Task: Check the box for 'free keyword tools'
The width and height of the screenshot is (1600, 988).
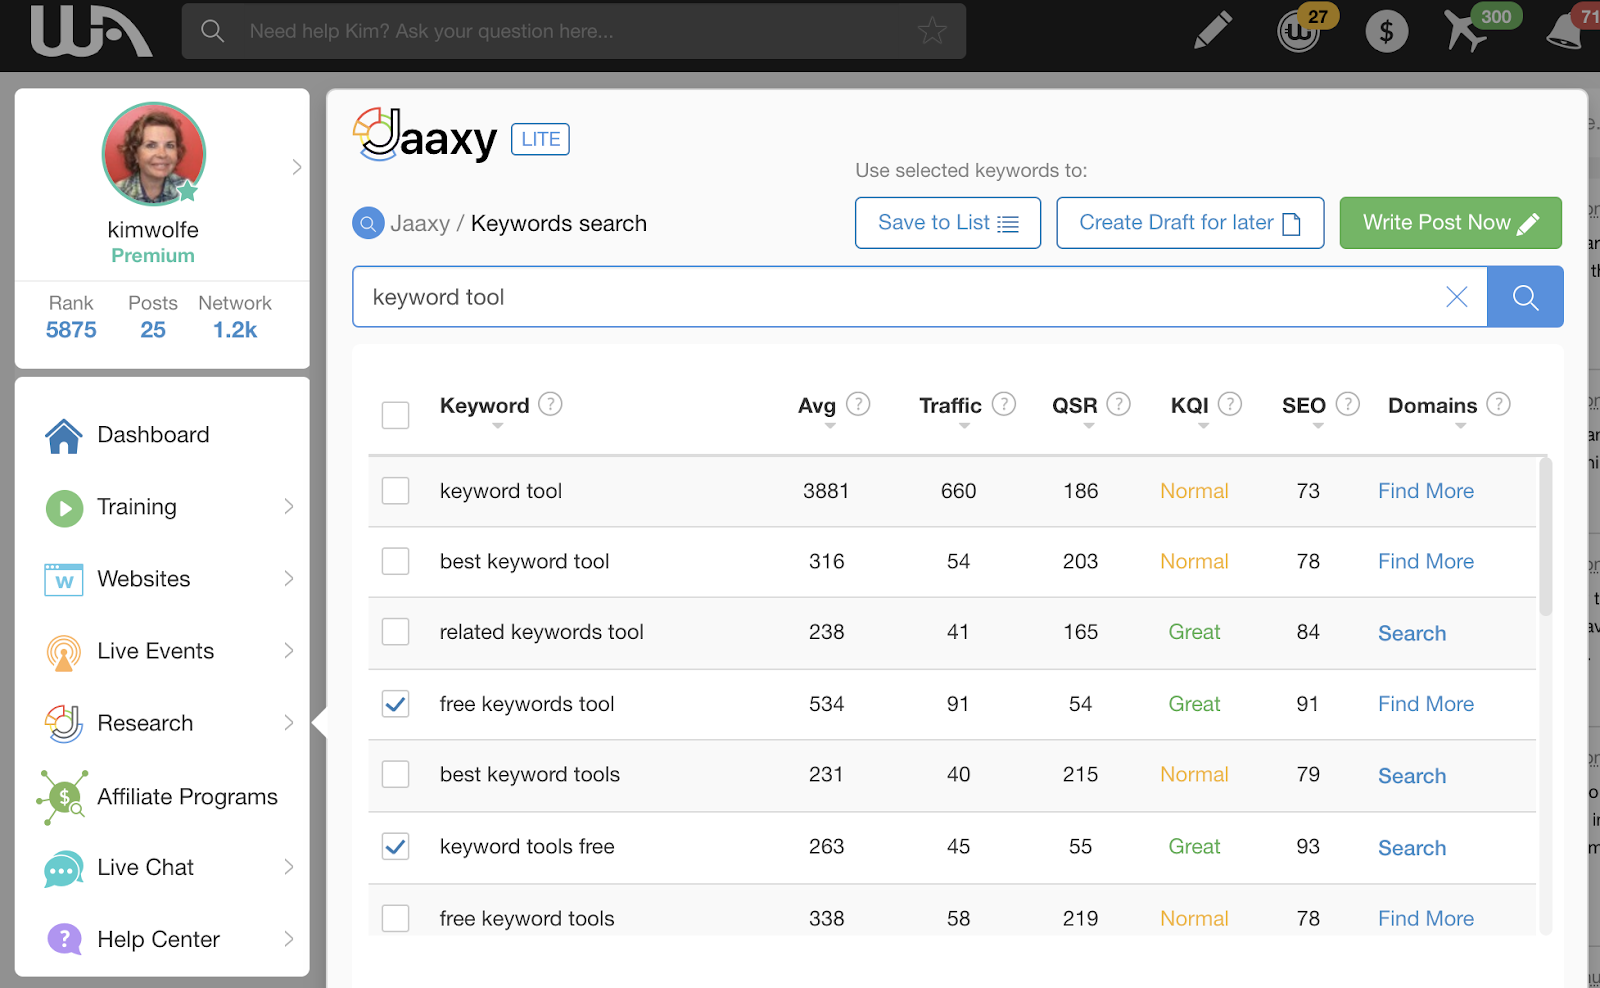Action: (396, 918)
